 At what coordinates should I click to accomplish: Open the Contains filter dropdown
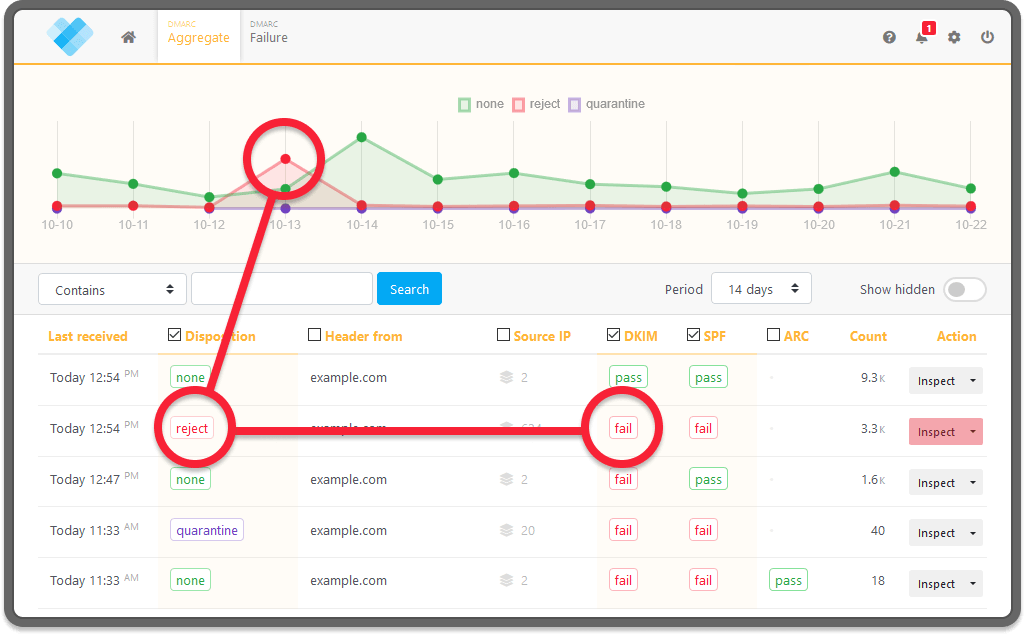click(112, 289)
